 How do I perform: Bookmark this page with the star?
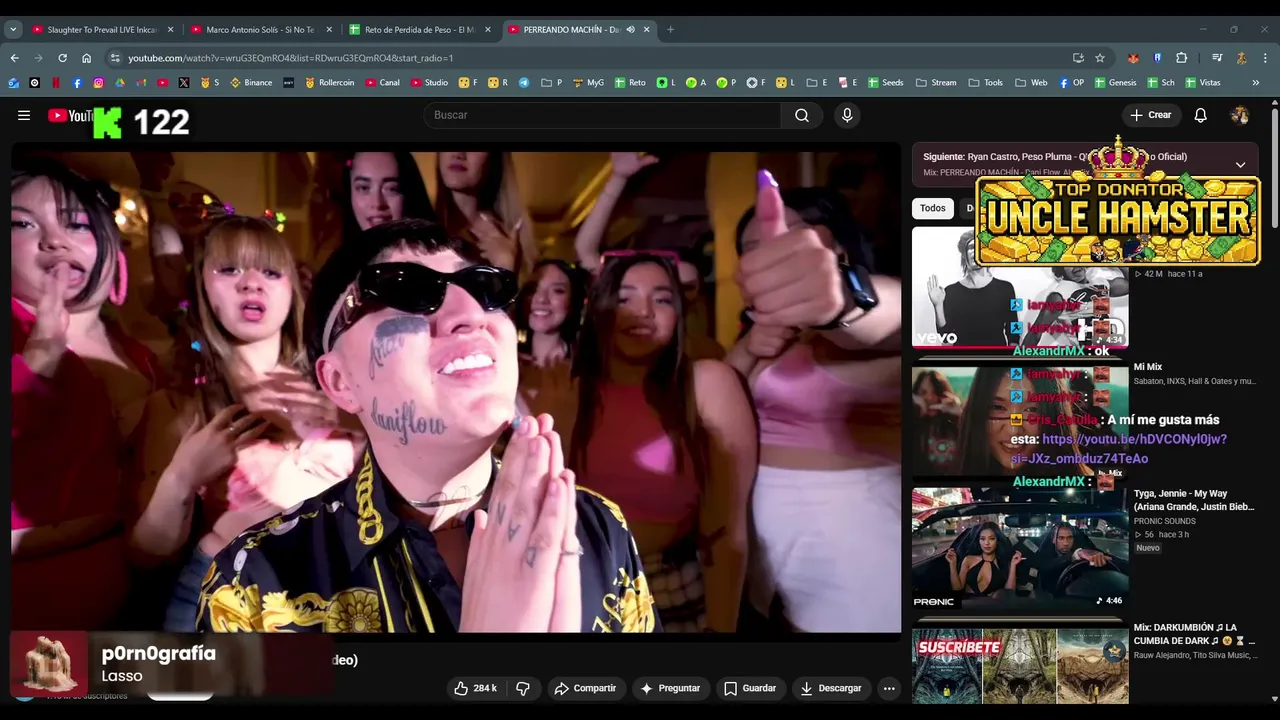click(x=1100, y=58)
